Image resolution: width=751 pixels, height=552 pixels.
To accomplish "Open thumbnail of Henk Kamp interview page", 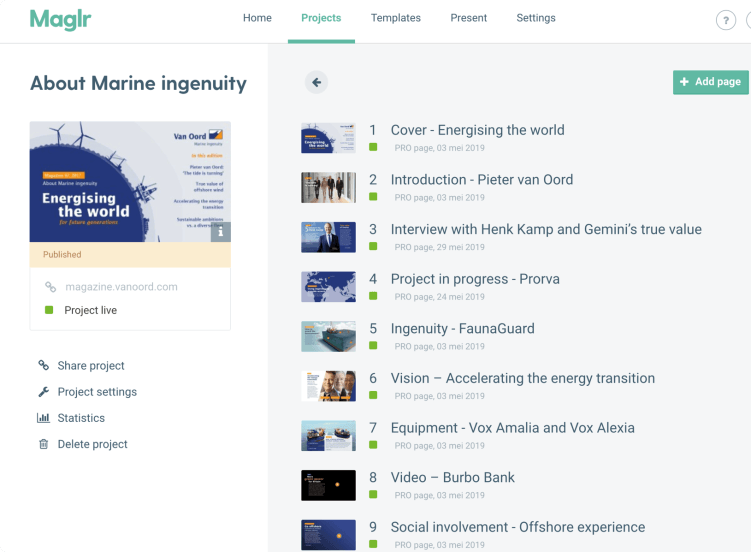I will pyautogui.click(x=329, y=237).
